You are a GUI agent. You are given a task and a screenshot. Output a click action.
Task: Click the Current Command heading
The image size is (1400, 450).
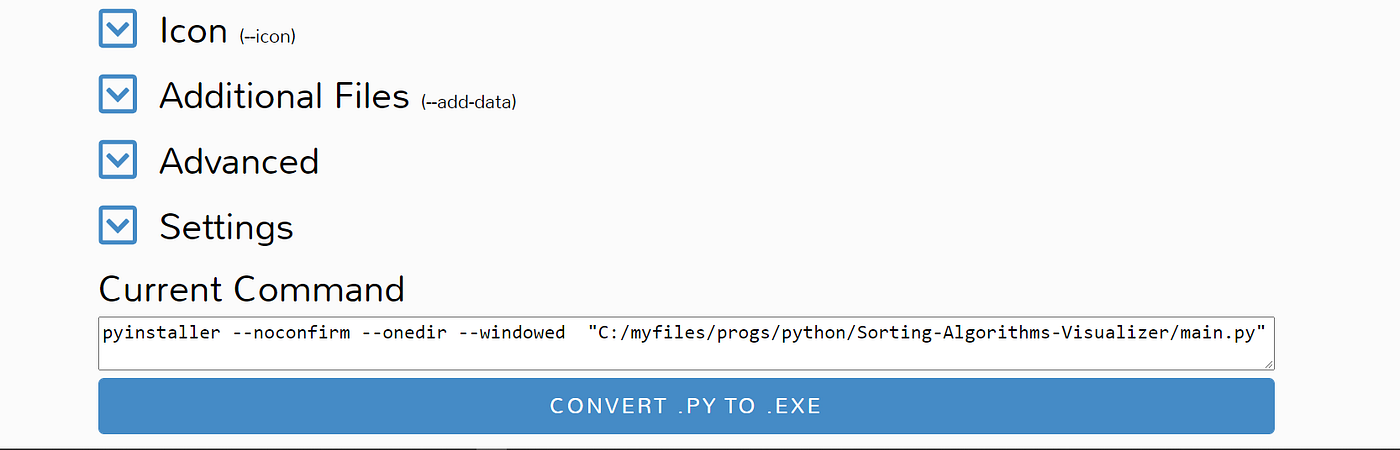point(251,289)
